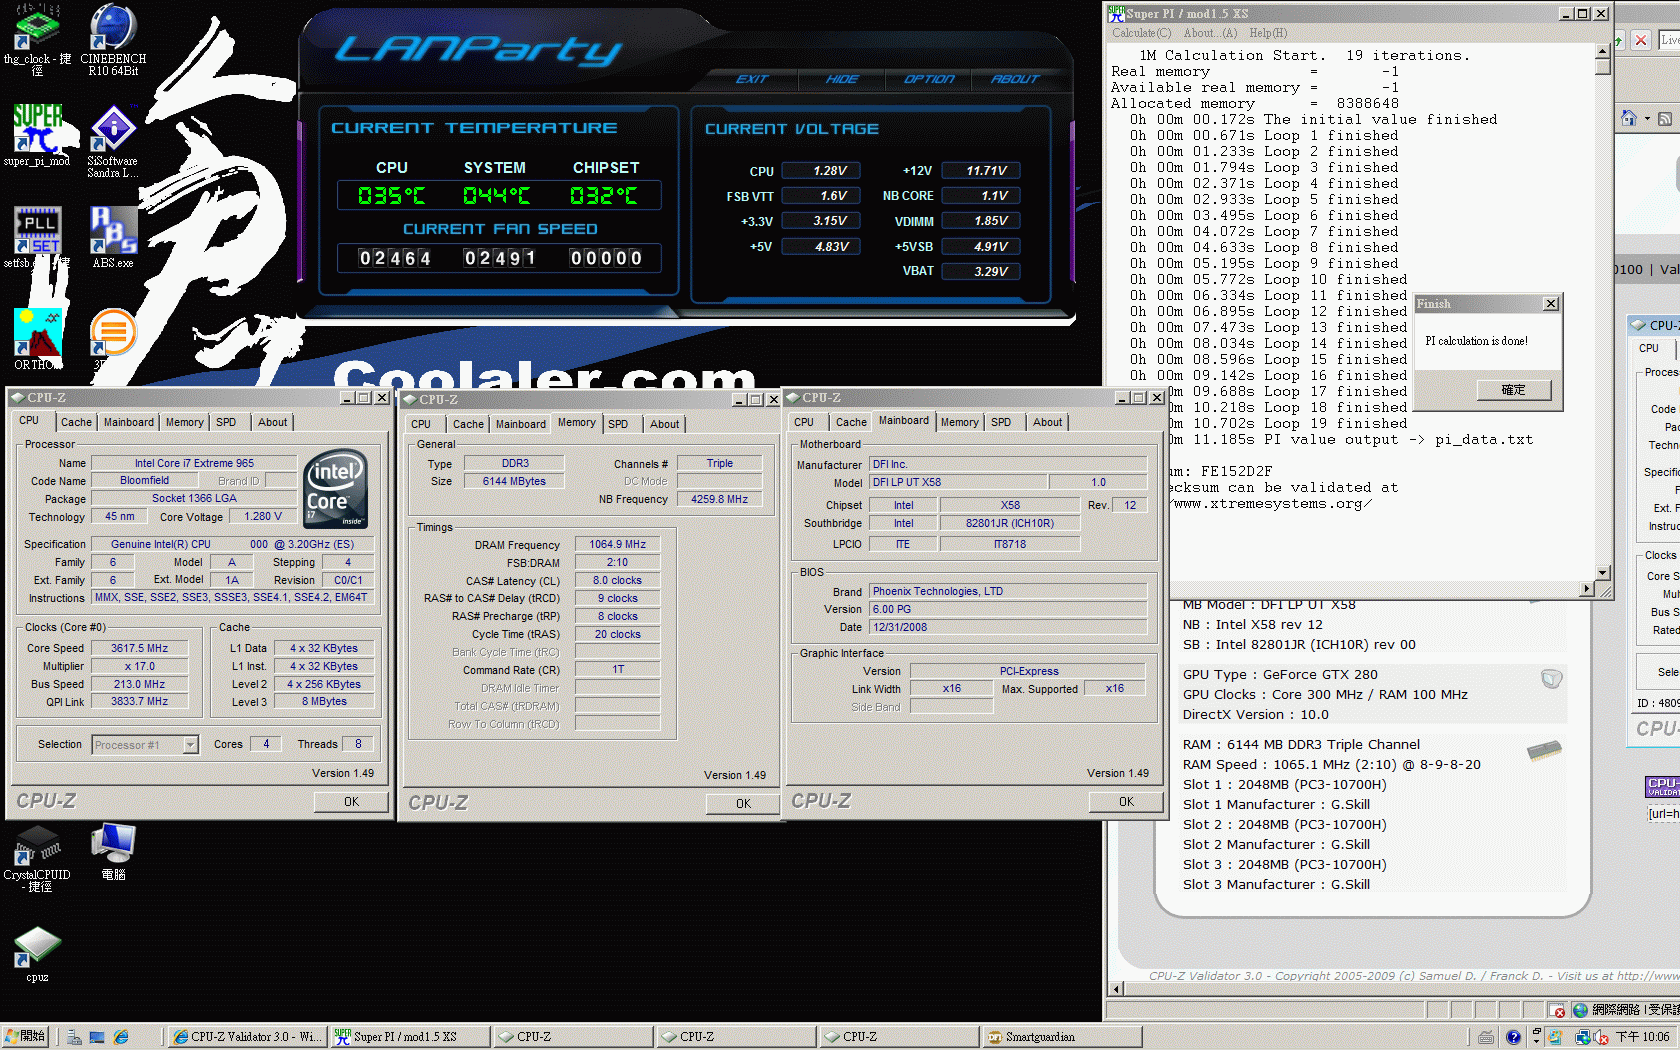This screenshot has width=1680, height=1050.
Task: Open the About...(A) menu in Super PI
Action: [x=1210, y=33]
